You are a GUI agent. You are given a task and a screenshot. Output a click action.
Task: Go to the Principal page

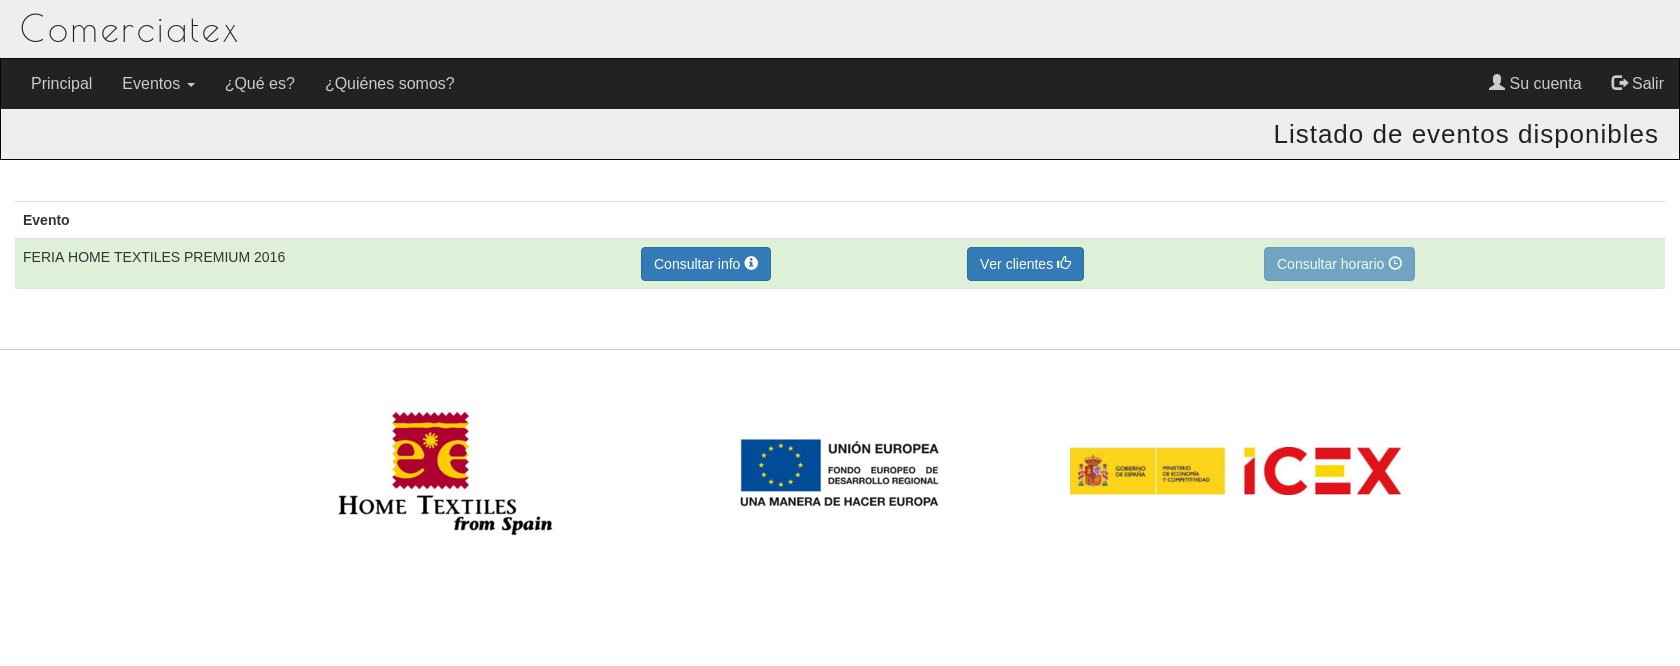tap(61, 84)
